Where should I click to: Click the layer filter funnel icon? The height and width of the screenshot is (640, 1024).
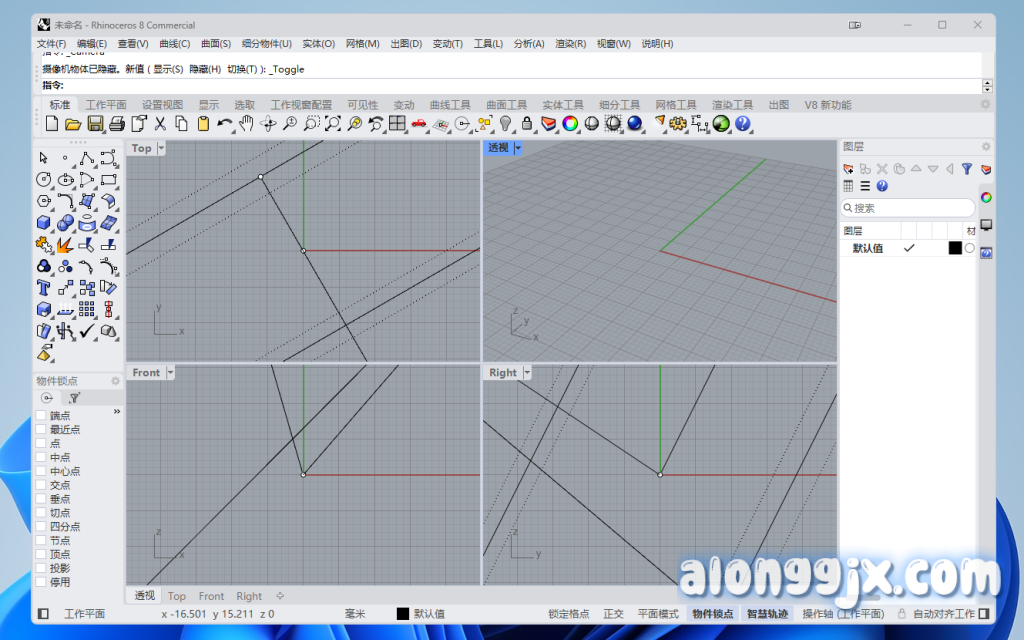tap(966, 169)
